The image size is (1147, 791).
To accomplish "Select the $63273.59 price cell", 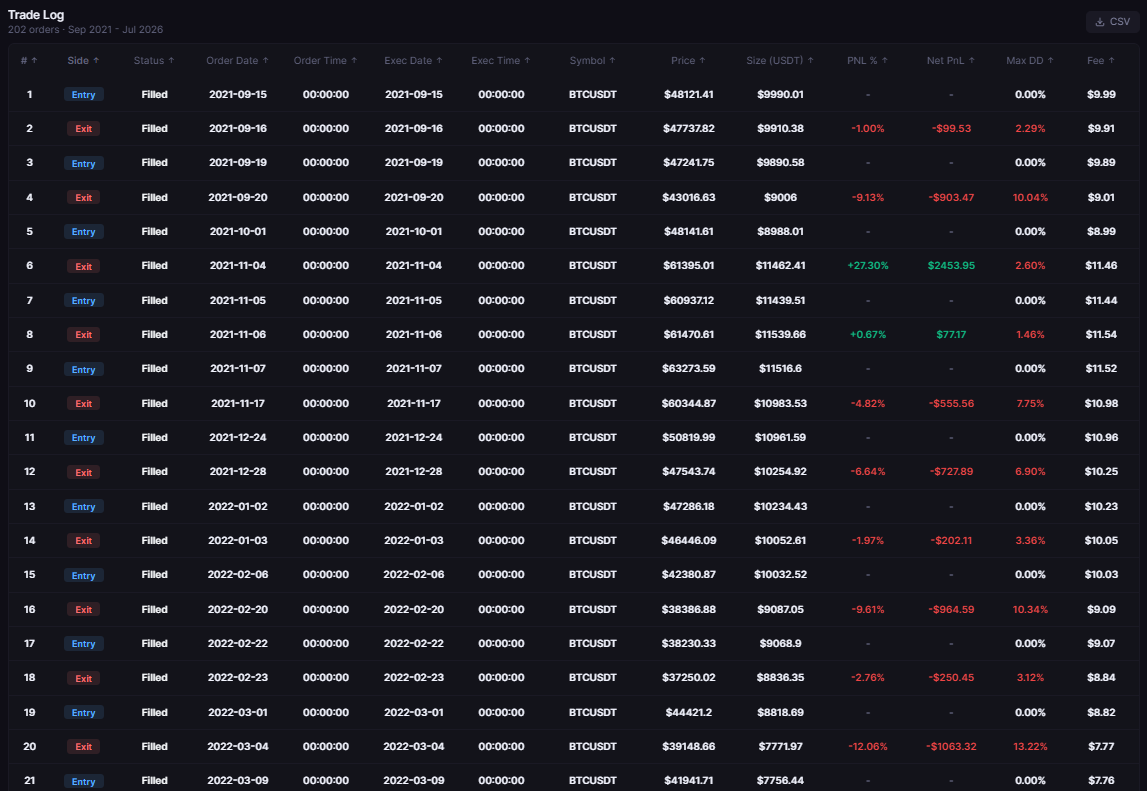I will [x=688, y=369].
